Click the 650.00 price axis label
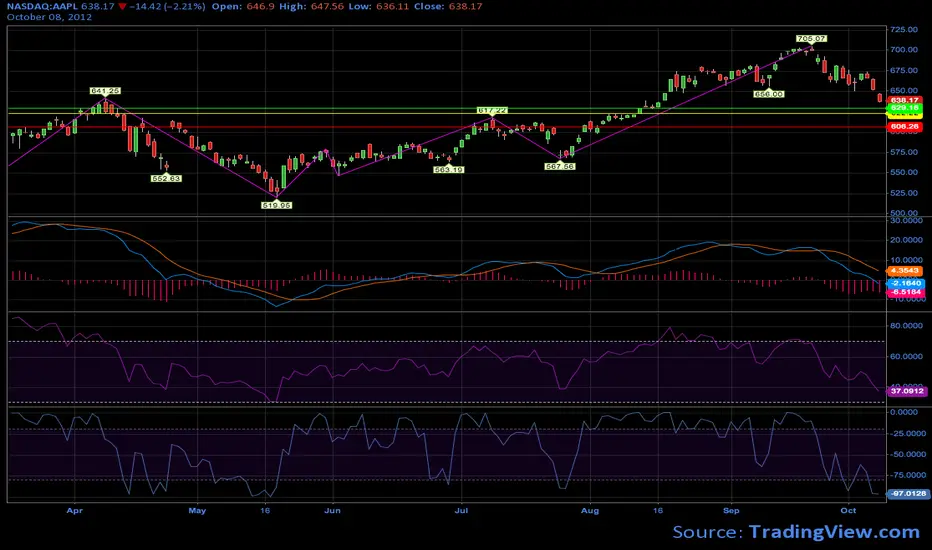This screenshot has height=550, width=932. point(903,90)
